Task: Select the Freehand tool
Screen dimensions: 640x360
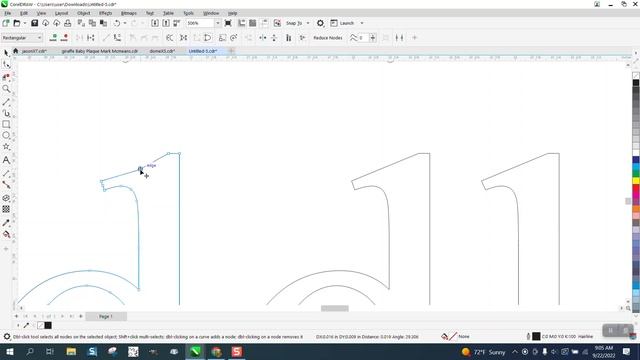Action: click(6, 102)
